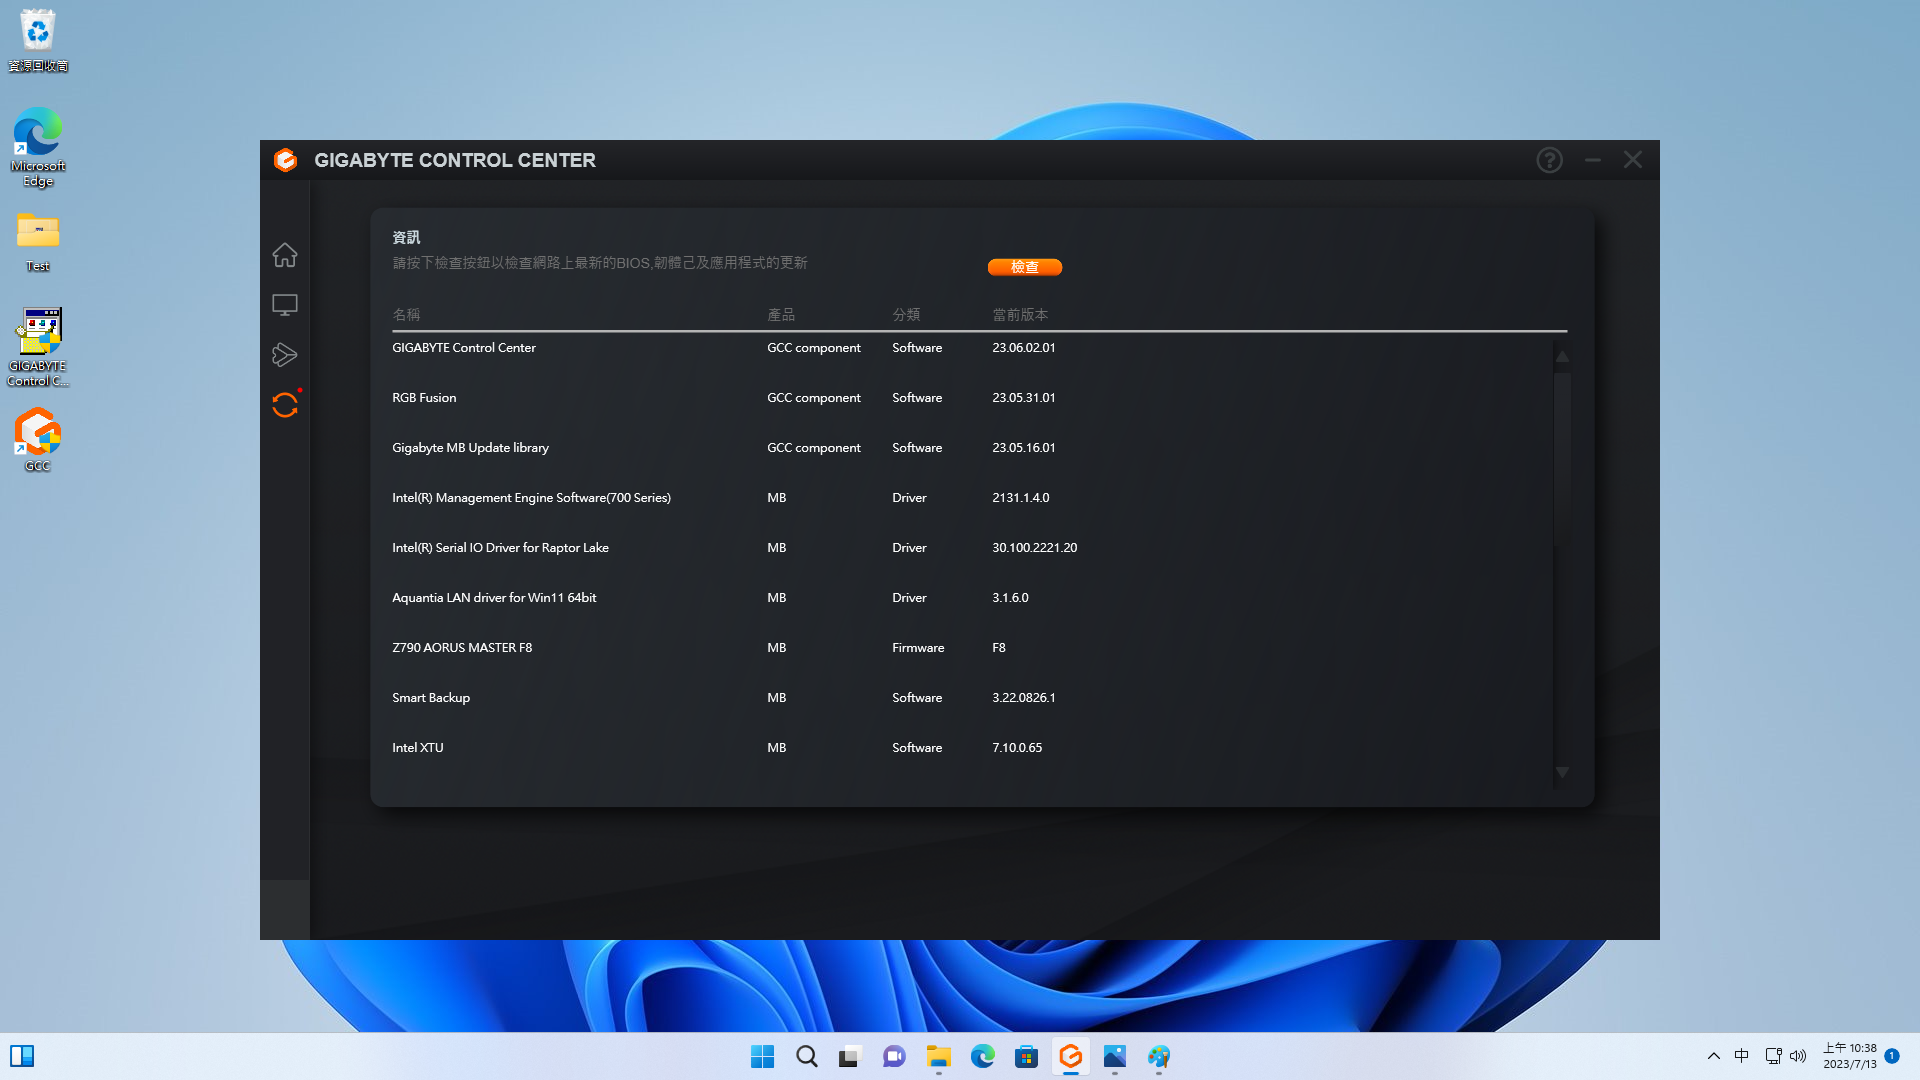Click the GIGABYTE Control Center logo icon
The width and height of the screenshot is (1920, 1080).
point(286,160)
